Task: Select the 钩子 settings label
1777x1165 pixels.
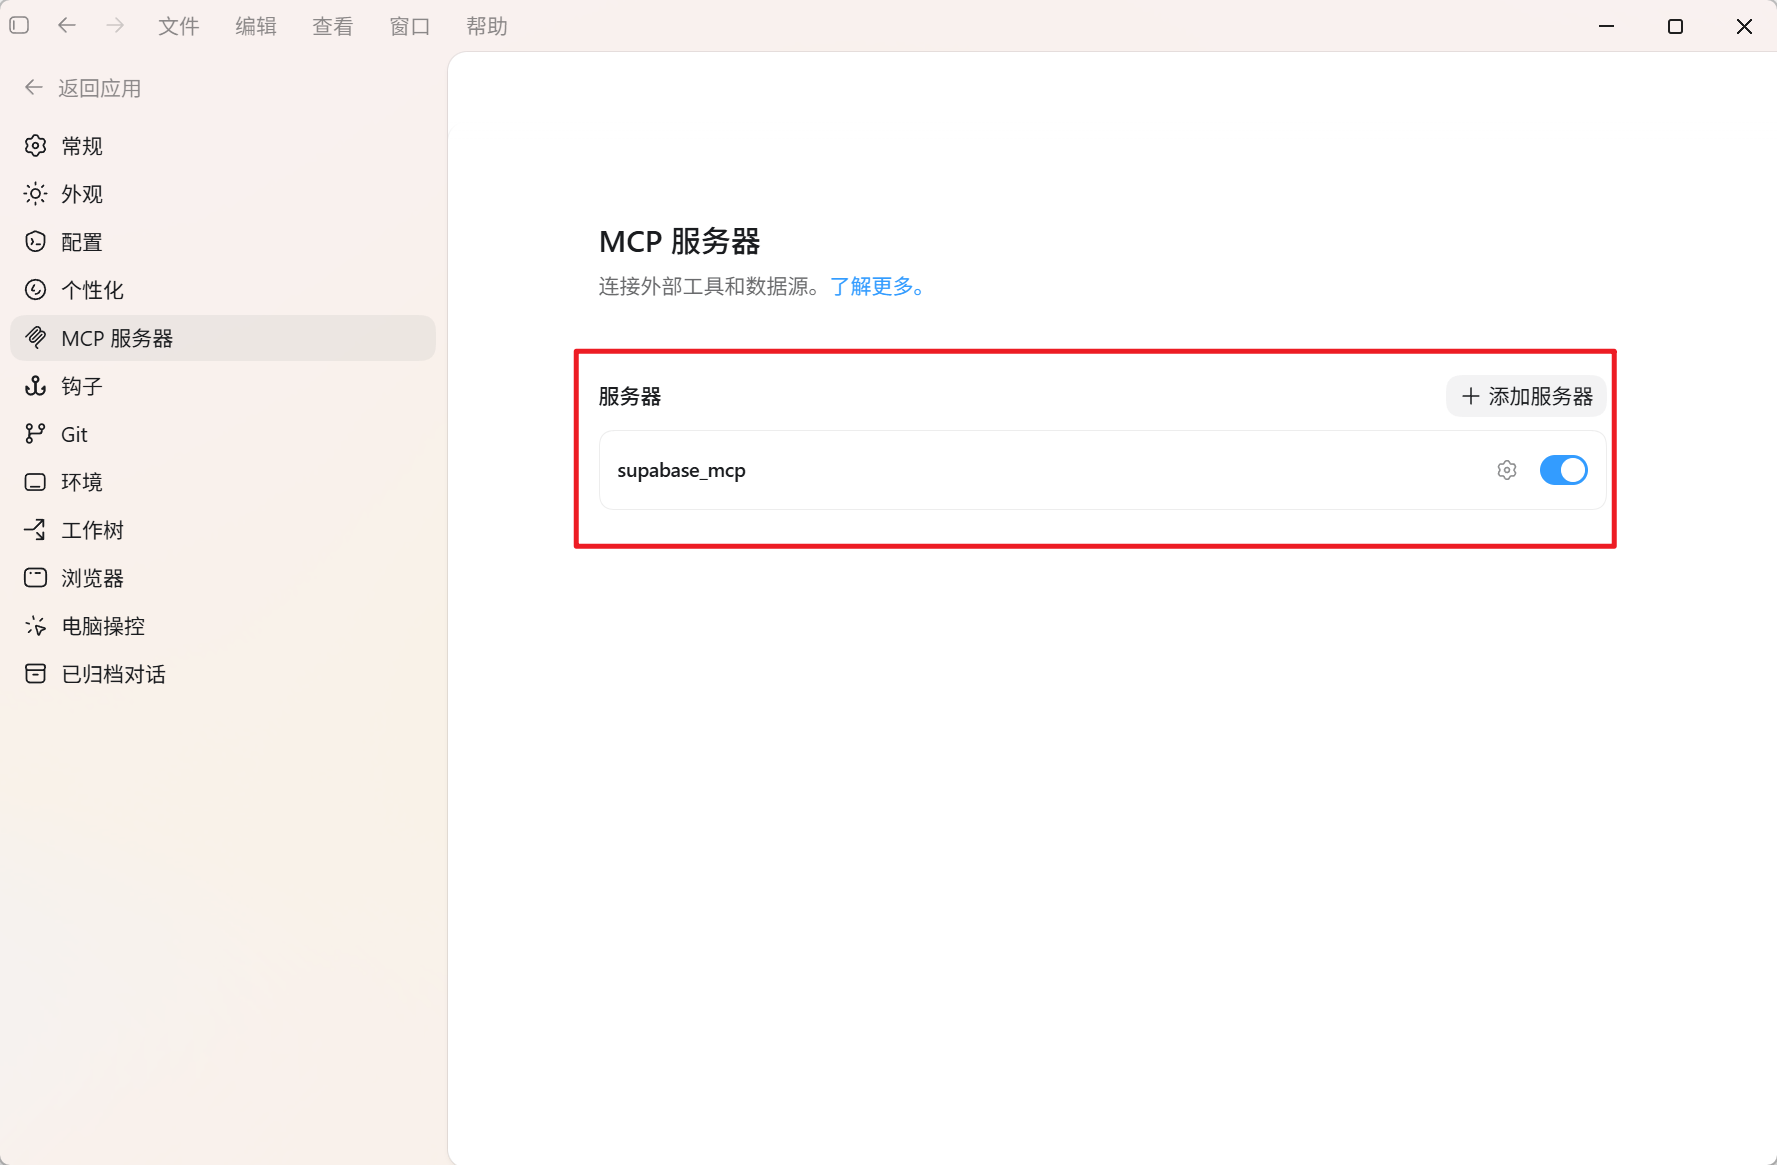Action: [82, 386]
